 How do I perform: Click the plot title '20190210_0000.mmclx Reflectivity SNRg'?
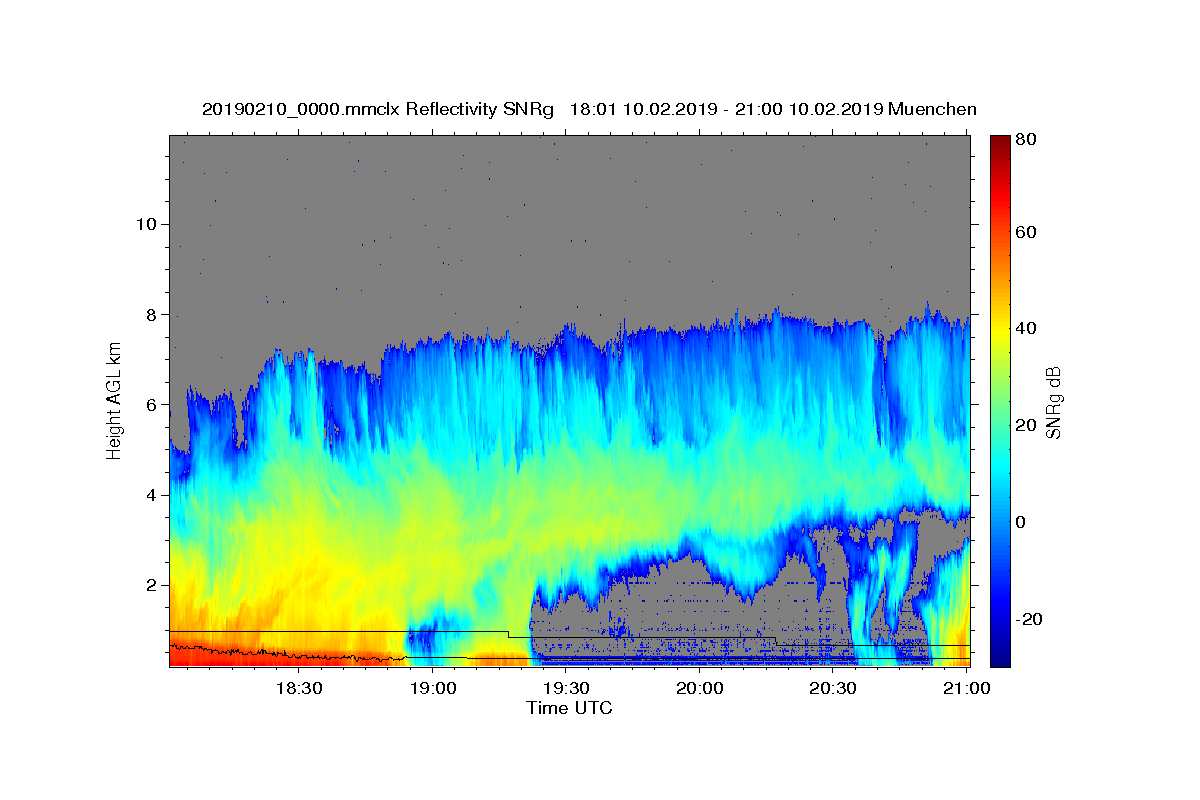(378, 109)
